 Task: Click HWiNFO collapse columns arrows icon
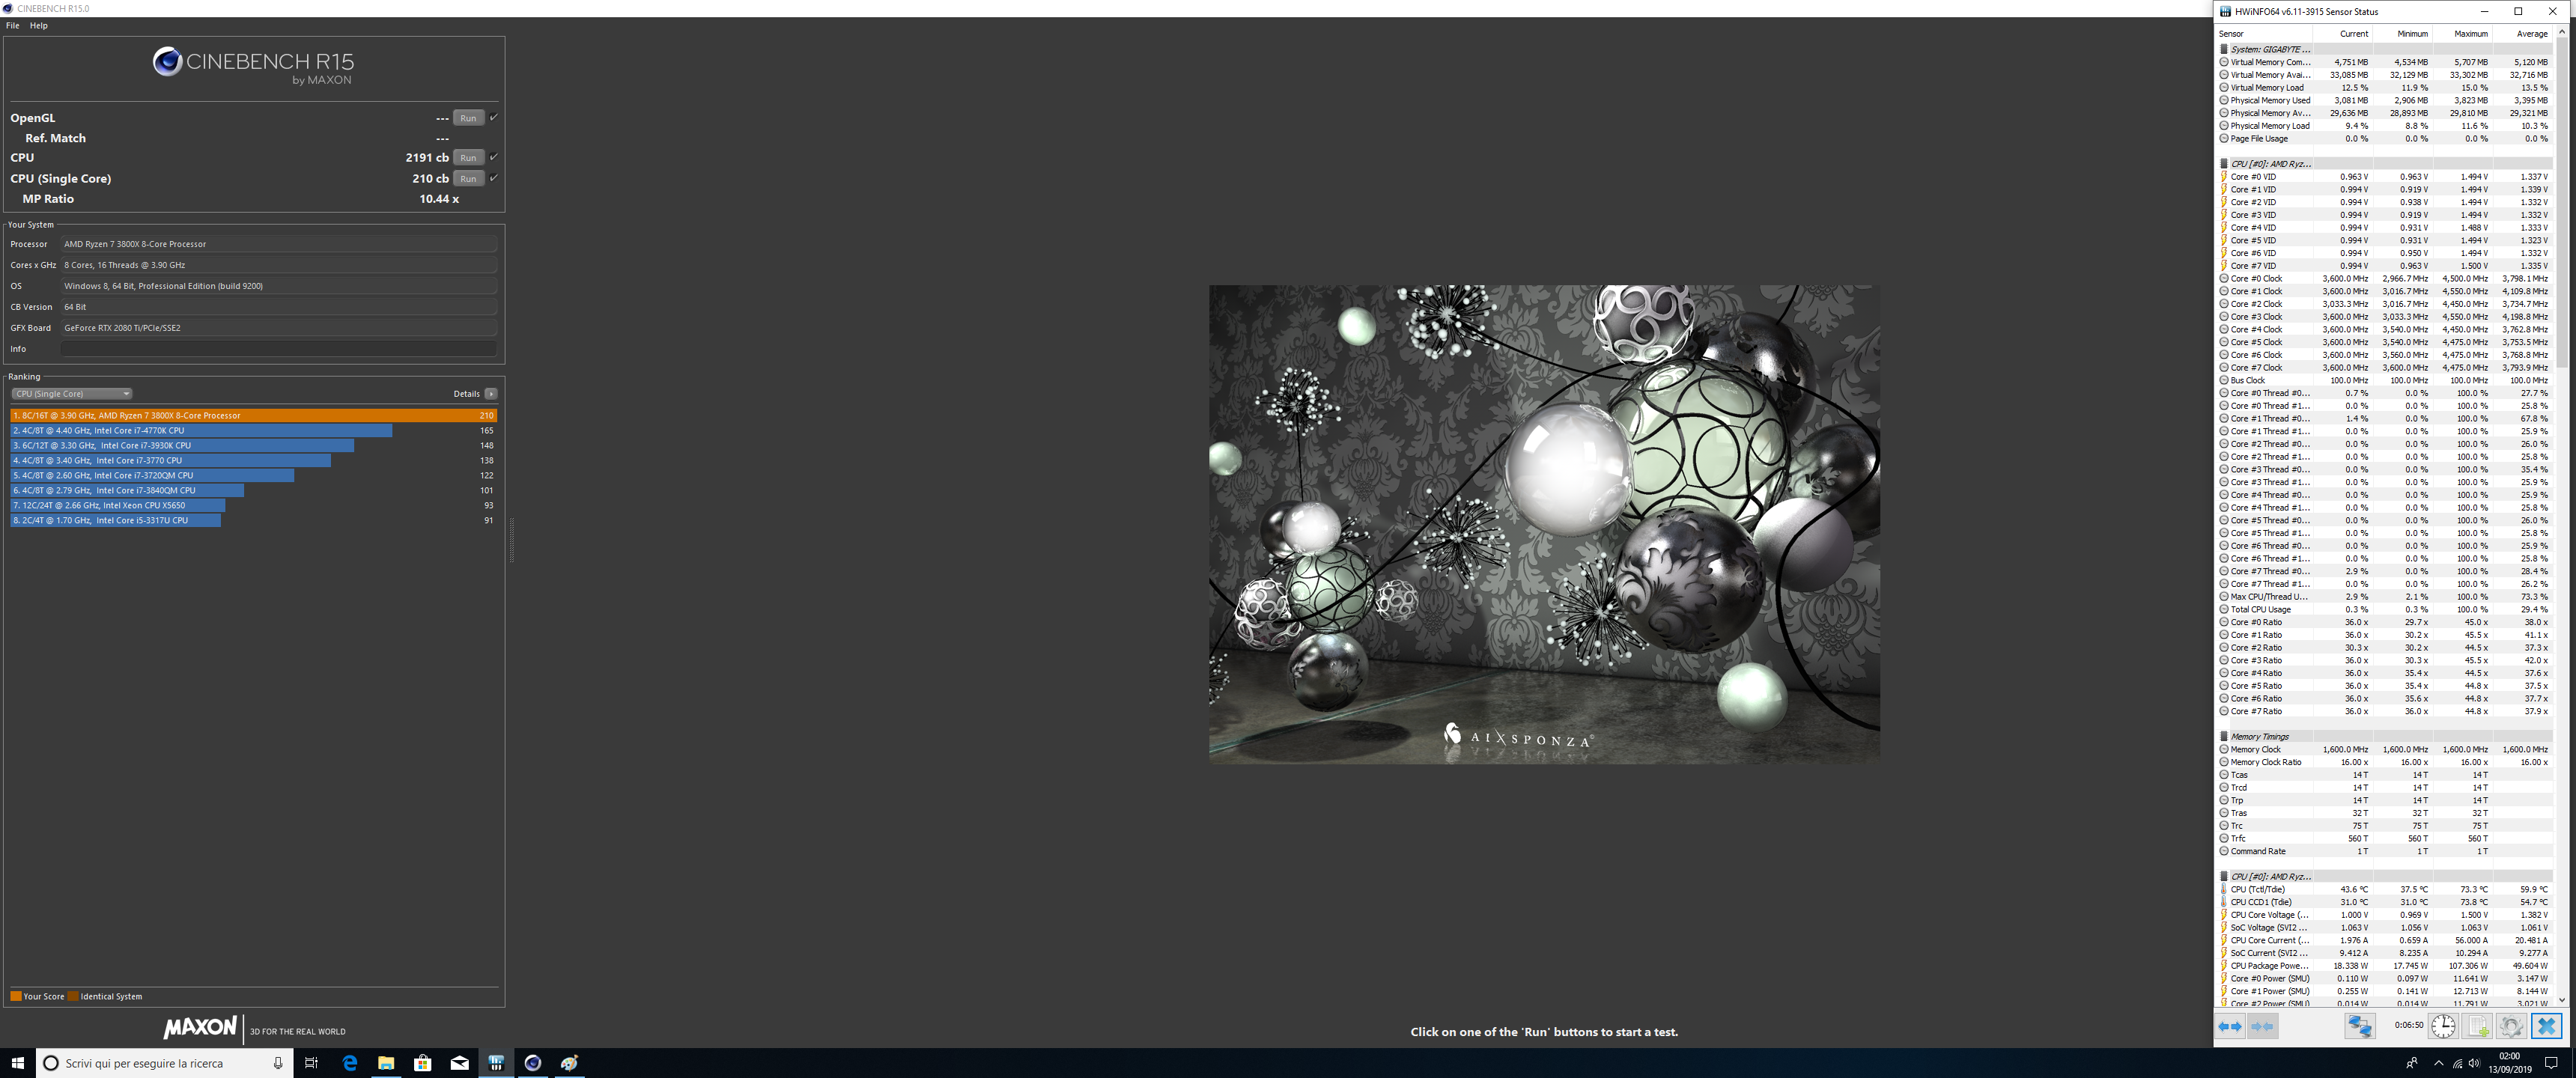(2262, 1026)
